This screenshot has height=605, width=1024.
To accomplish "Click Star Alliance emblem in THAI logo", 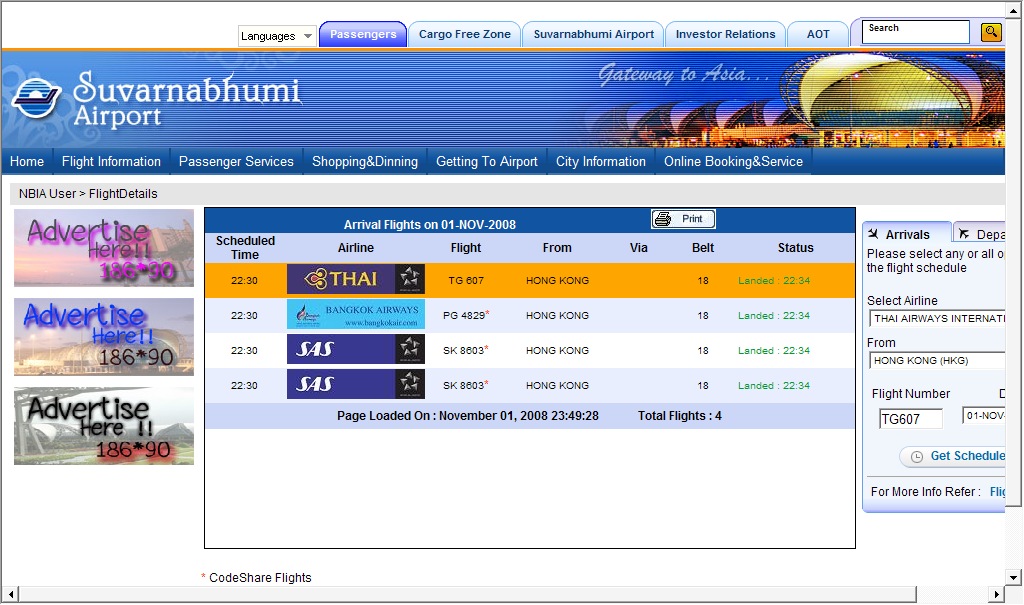I will point(410,279).
